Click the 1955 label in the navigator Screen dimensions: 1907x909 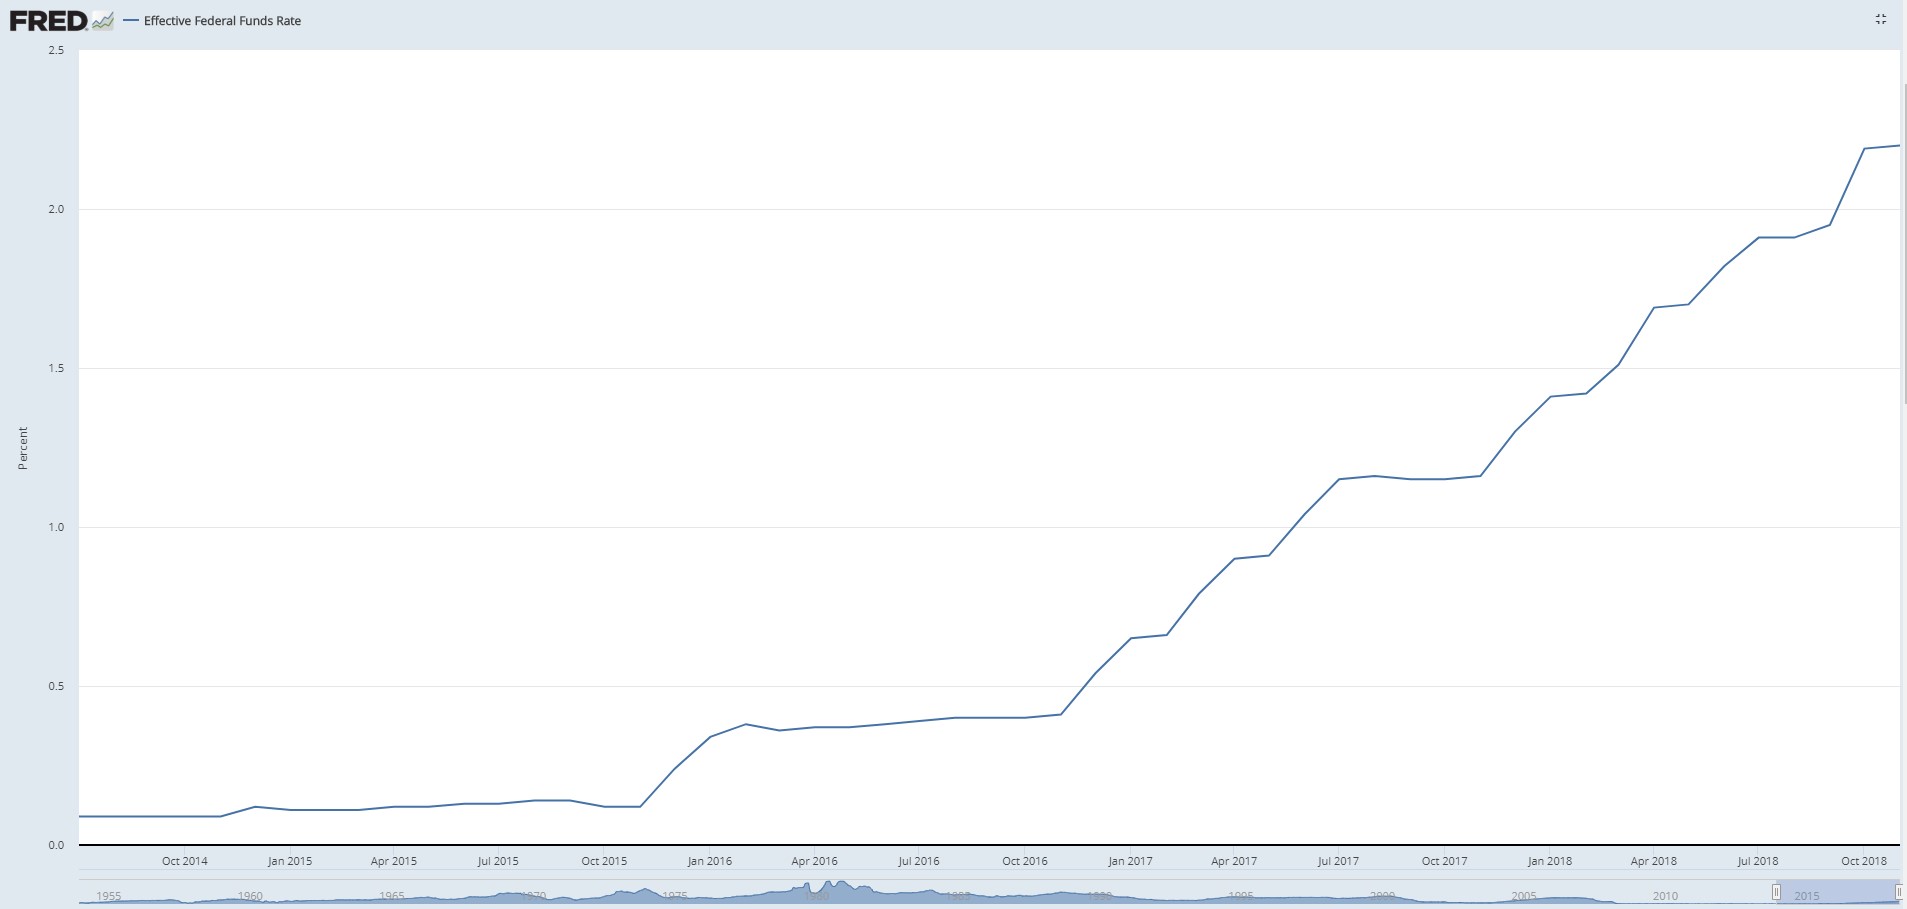pos(108,896)
